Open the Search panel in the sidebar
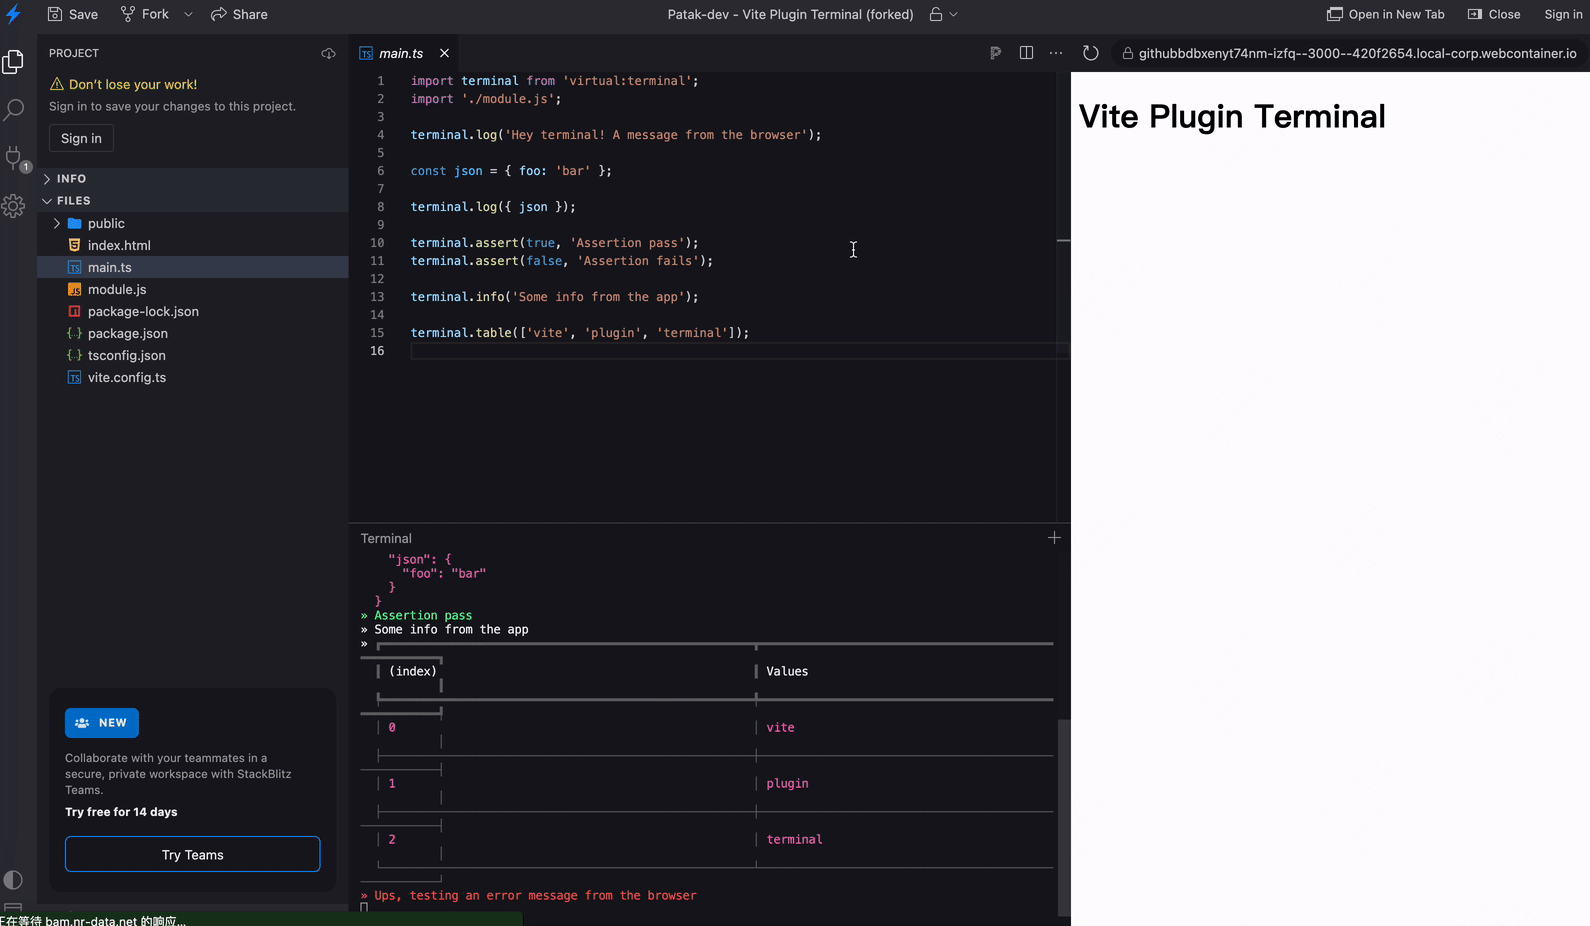 14,109
